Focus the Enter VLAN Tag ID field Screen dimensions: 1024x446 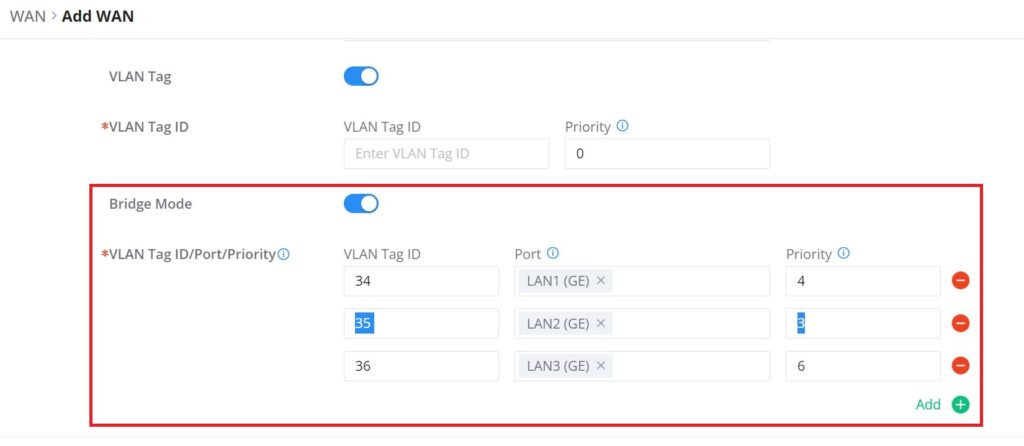pos(447,154)
